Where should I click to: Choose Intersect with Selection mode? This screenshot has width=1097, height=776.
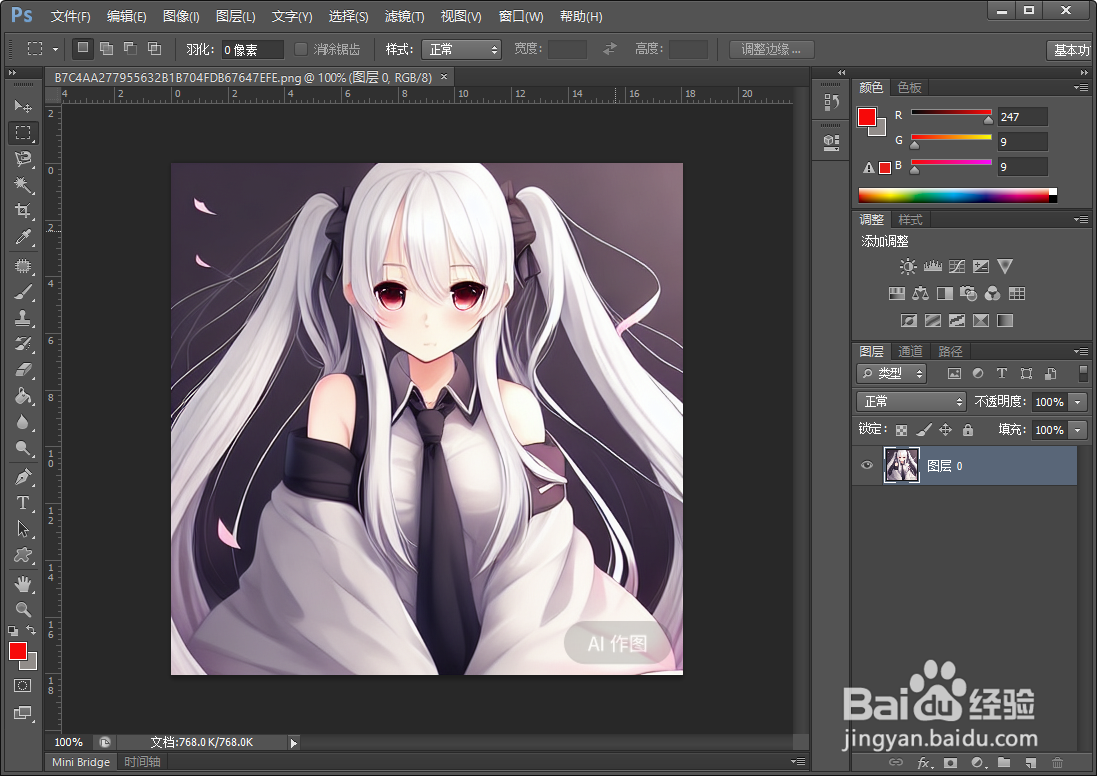click(x=154, y=48)
